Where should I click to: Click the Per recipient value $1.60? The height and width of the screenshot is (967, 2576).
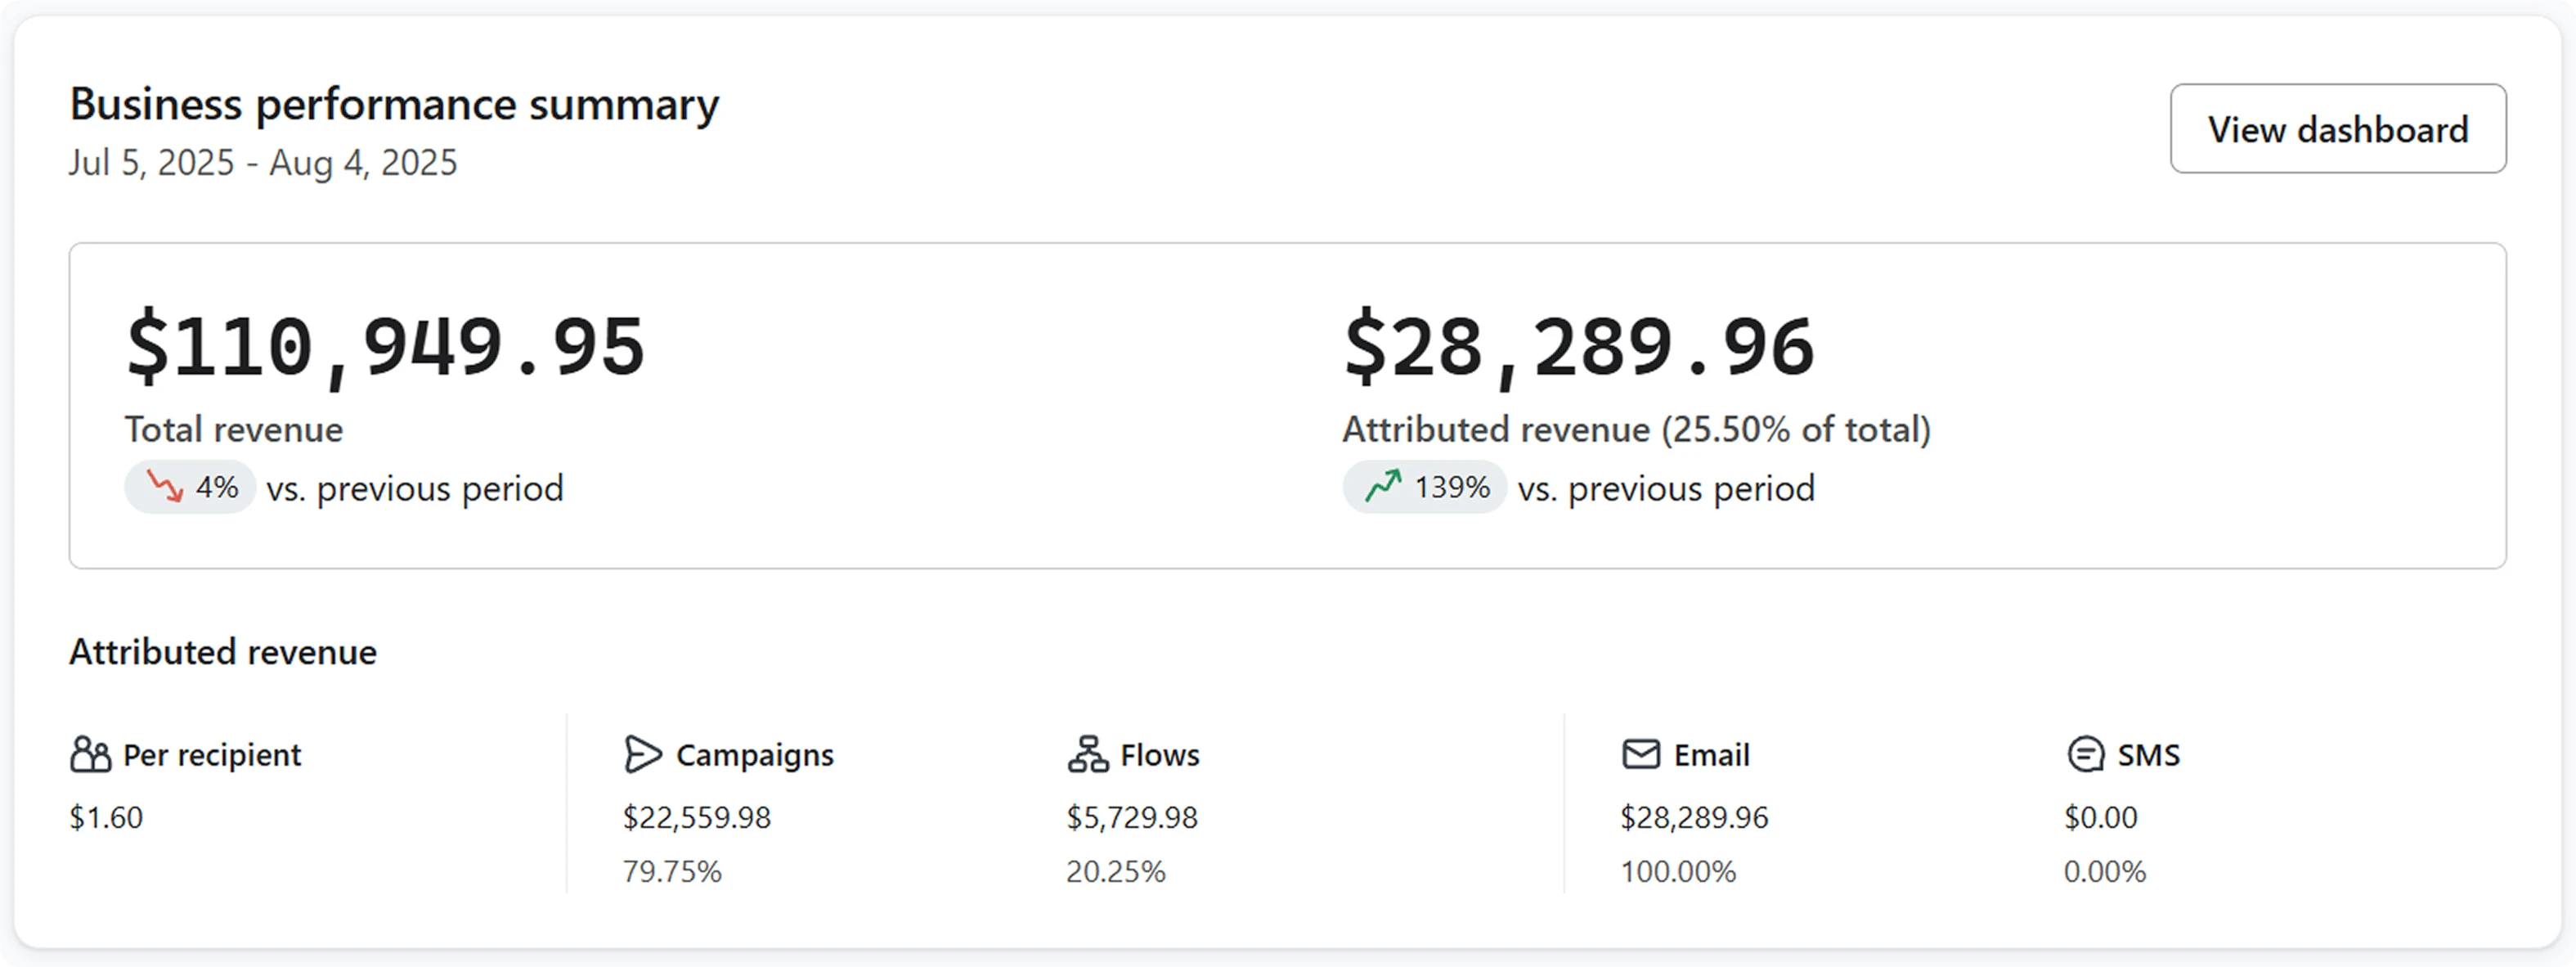pyautogui.click(x=106, y=817)
